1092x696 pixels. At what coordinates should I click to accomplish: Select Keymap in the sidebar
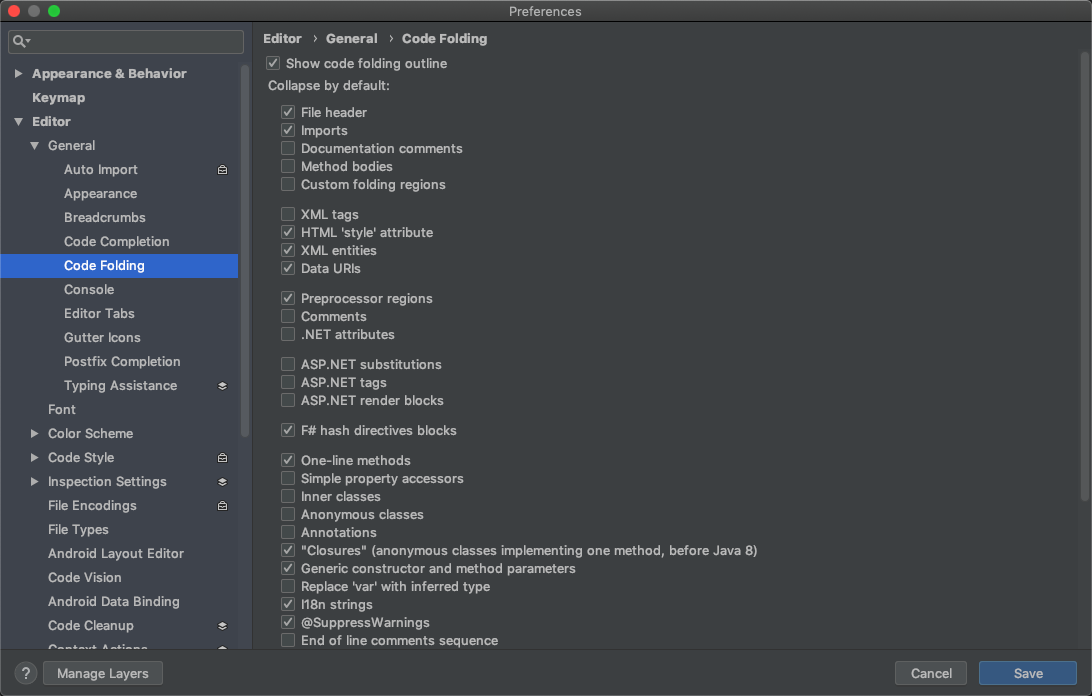pyautogui.click(x=58, y=98)
